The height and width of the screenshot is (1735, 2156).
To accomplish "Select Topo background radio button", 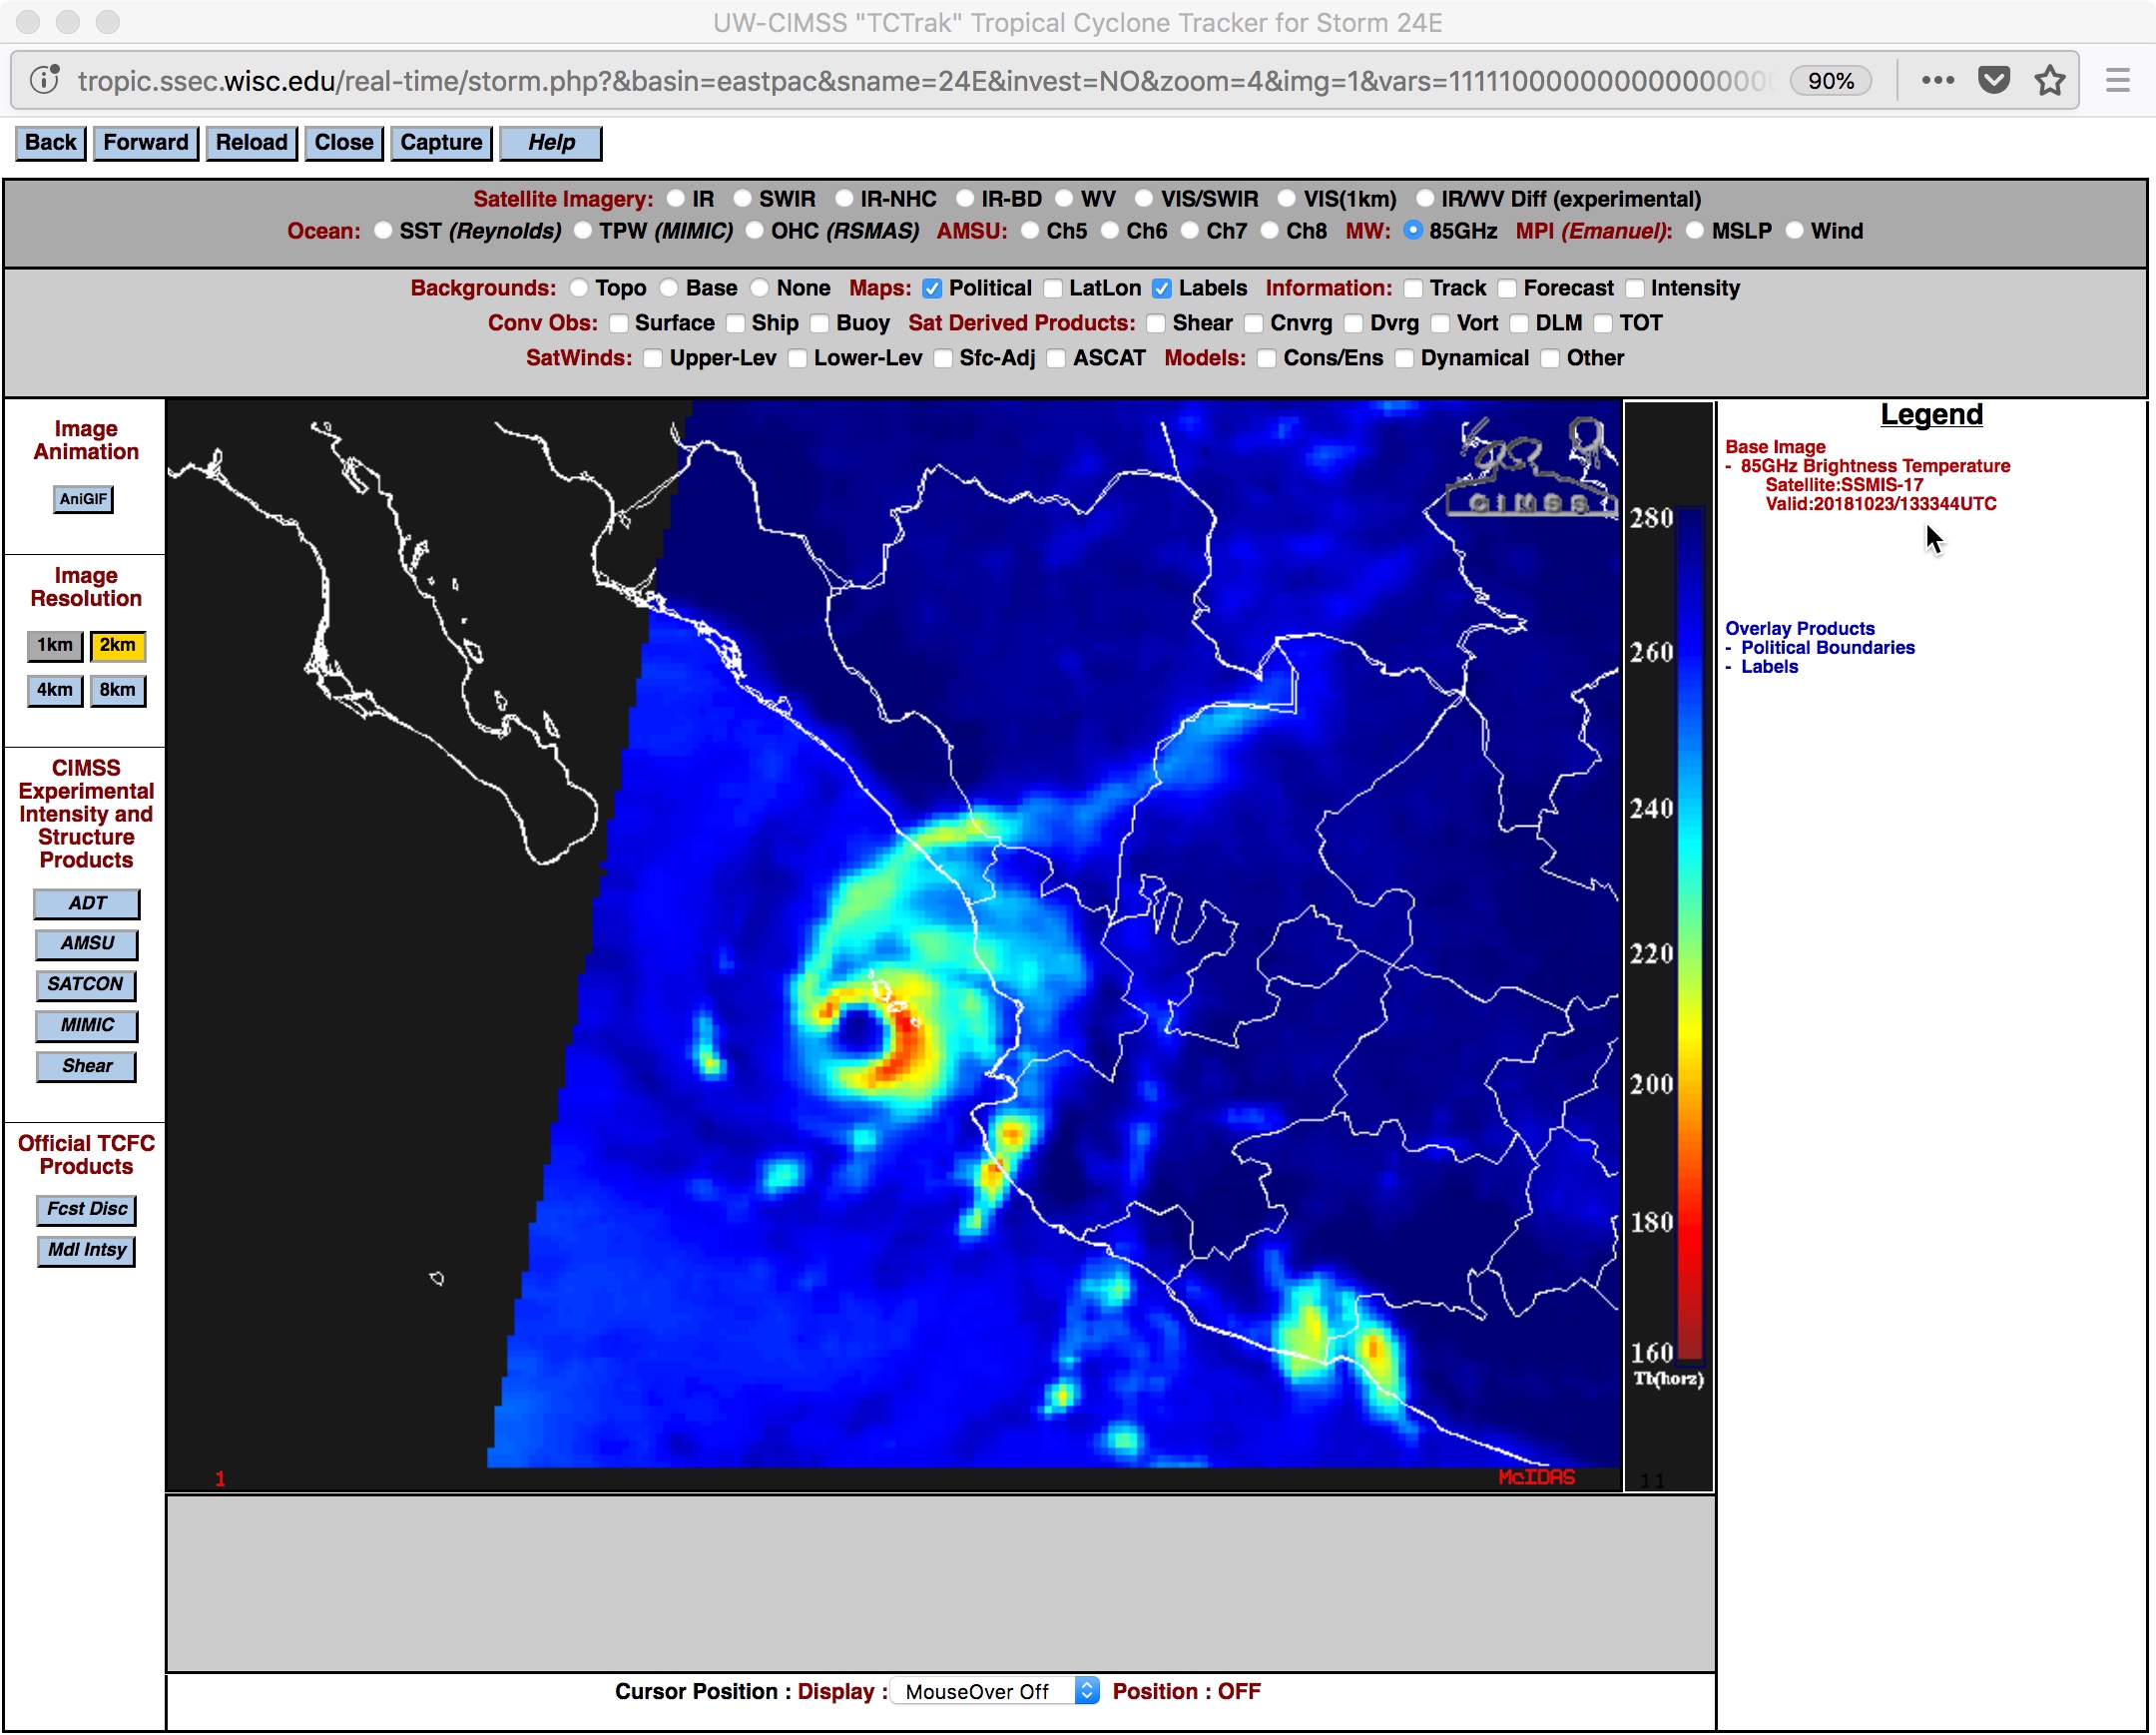I will pyautogui.click(x=579, y=288).
